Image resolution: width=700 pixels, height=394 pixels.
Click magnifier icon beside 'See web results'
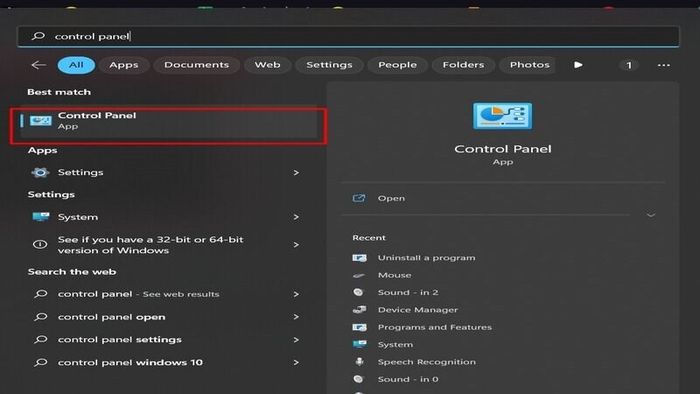[x=41, y=294]
